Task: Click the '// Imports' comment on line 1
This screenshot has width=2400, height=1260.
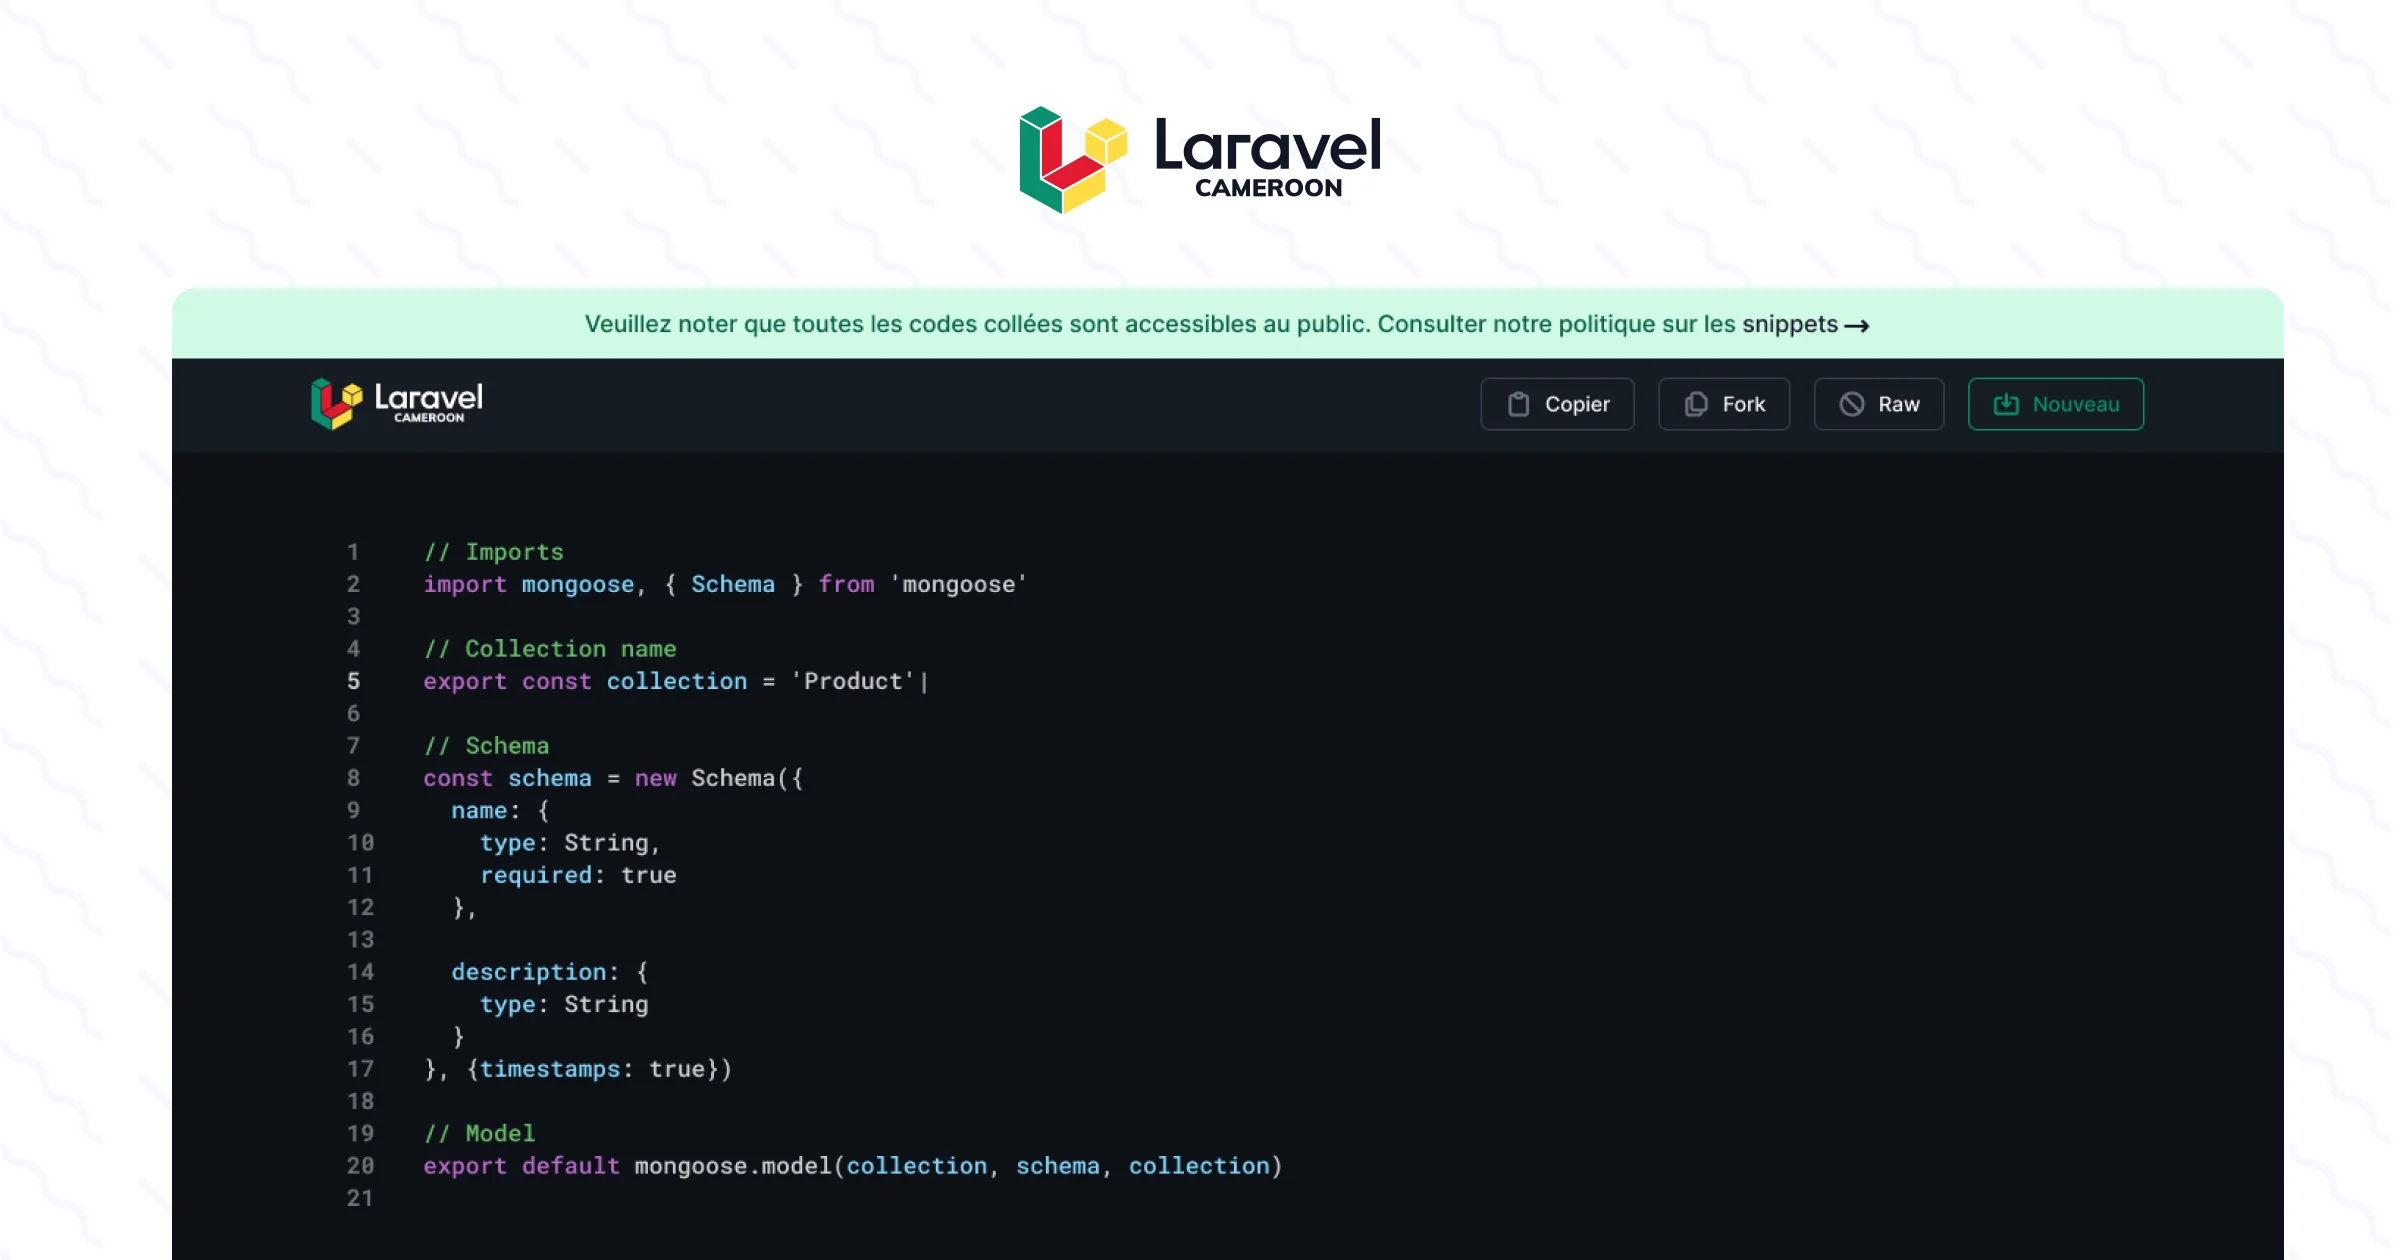Action: pos(494,551)
